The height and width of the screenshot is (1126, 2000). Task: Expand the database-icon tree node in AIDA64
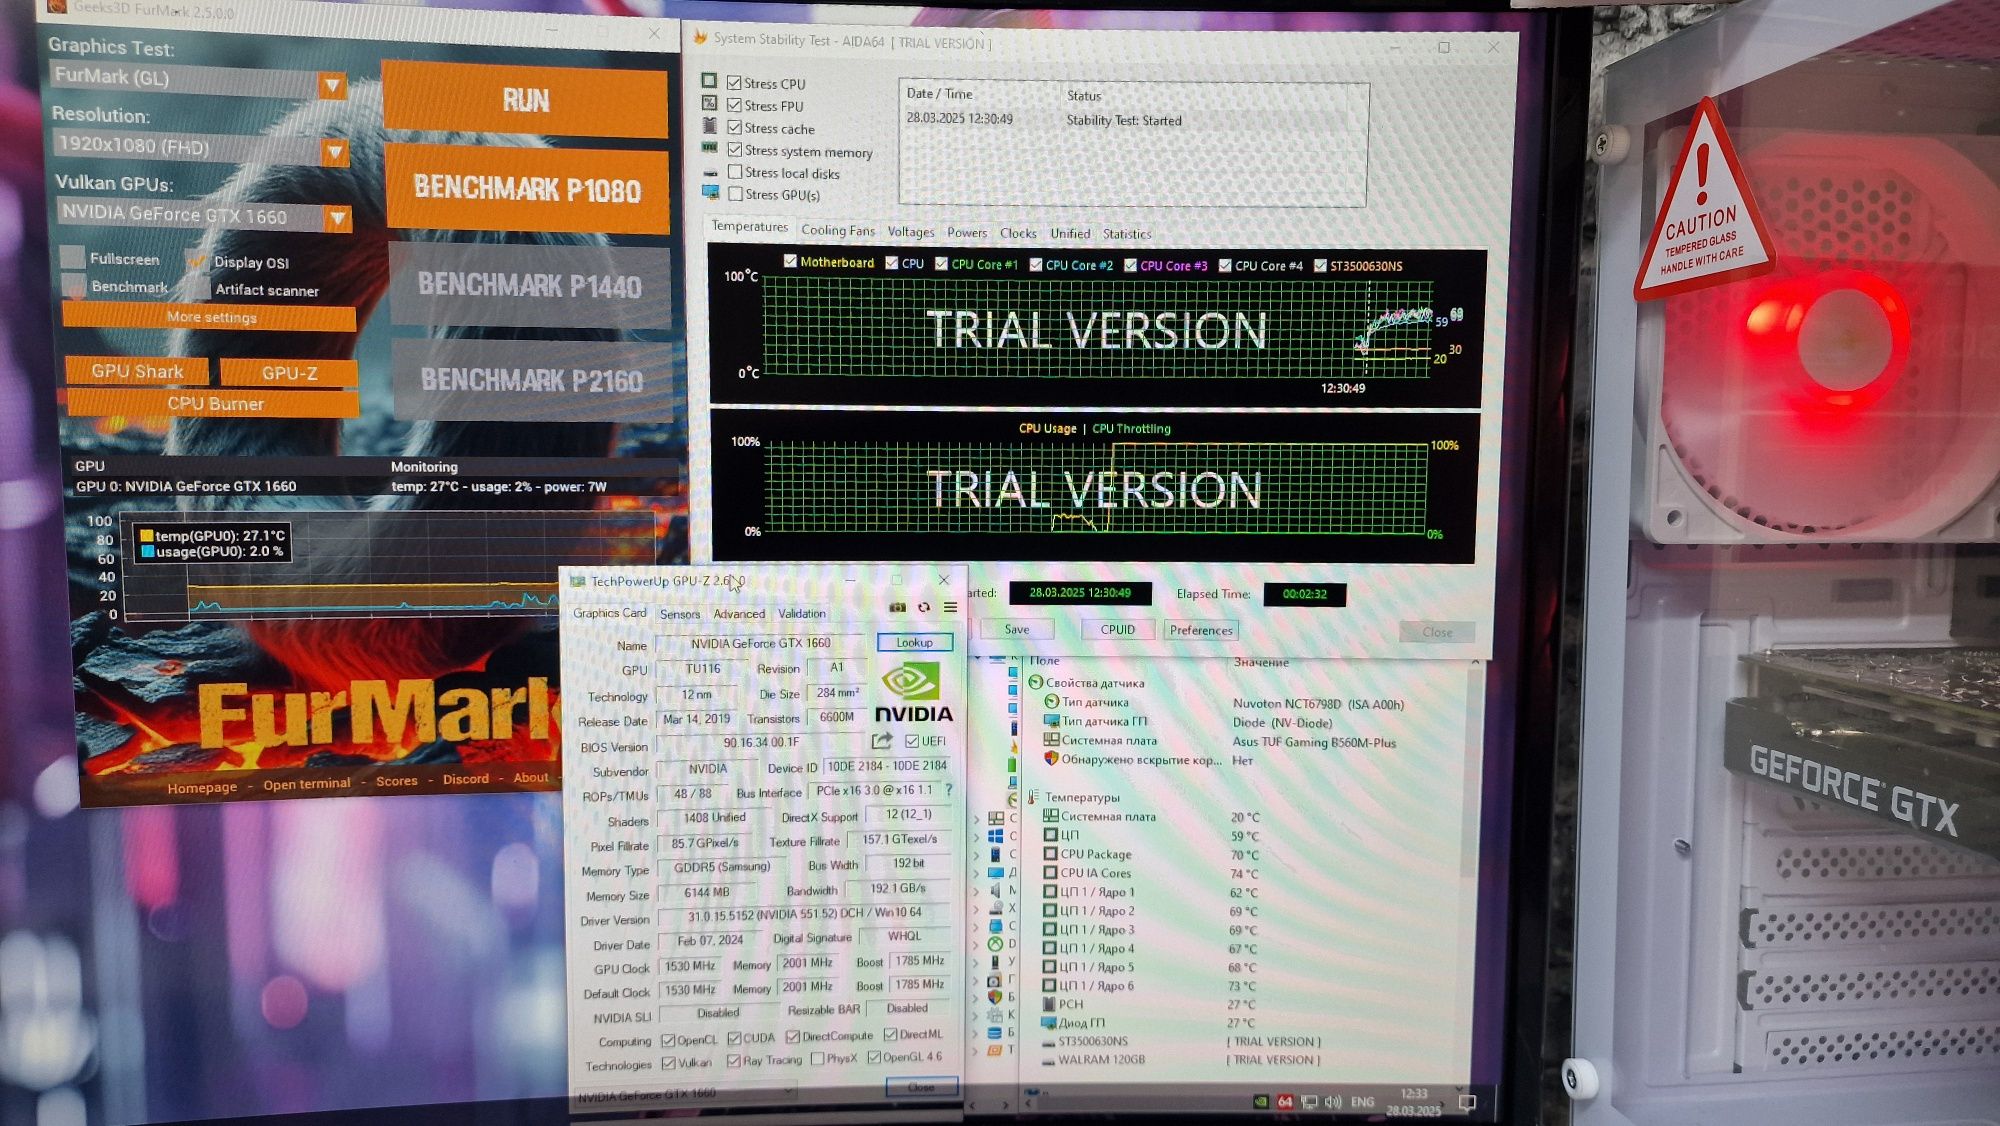click(977, 1033)
